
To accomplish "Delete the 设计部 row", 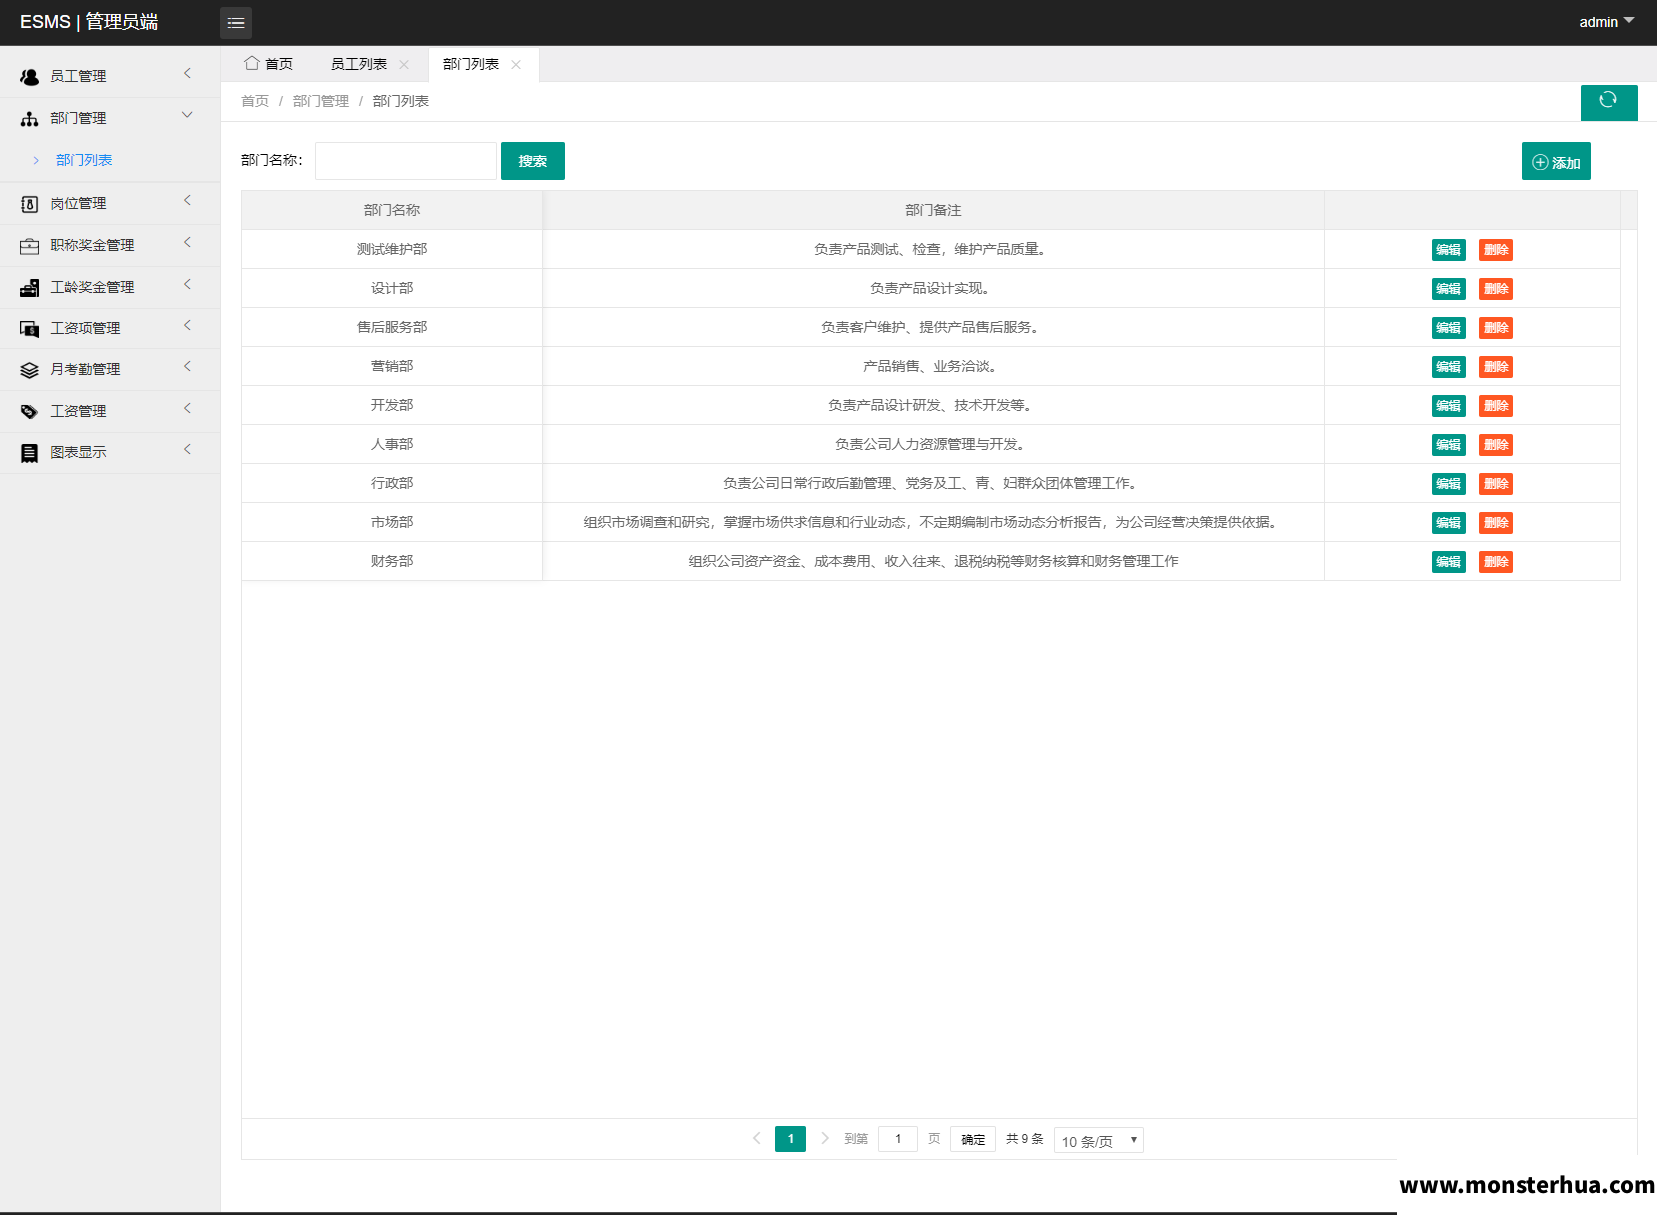I will [1496, 289].
